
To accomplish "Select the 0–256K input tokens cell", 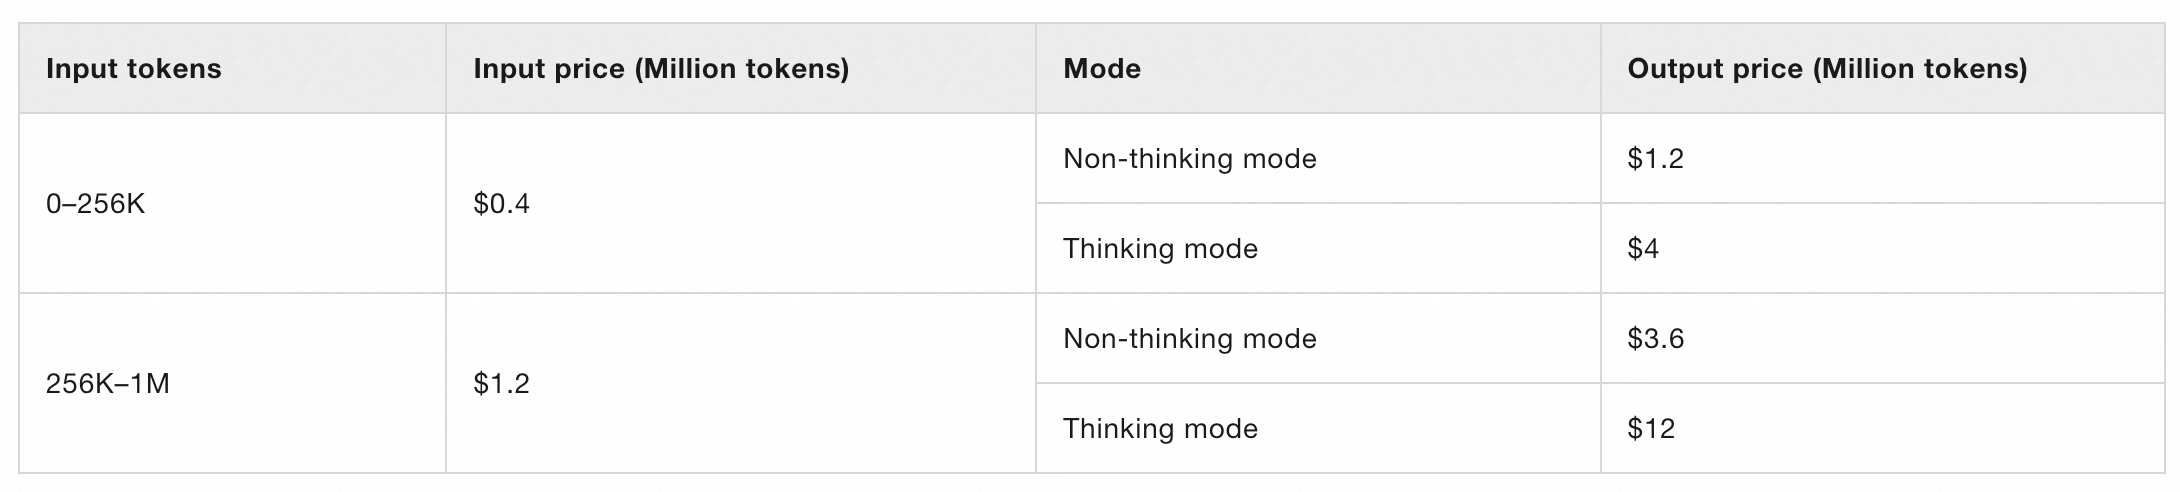I will tap(95, 204).
